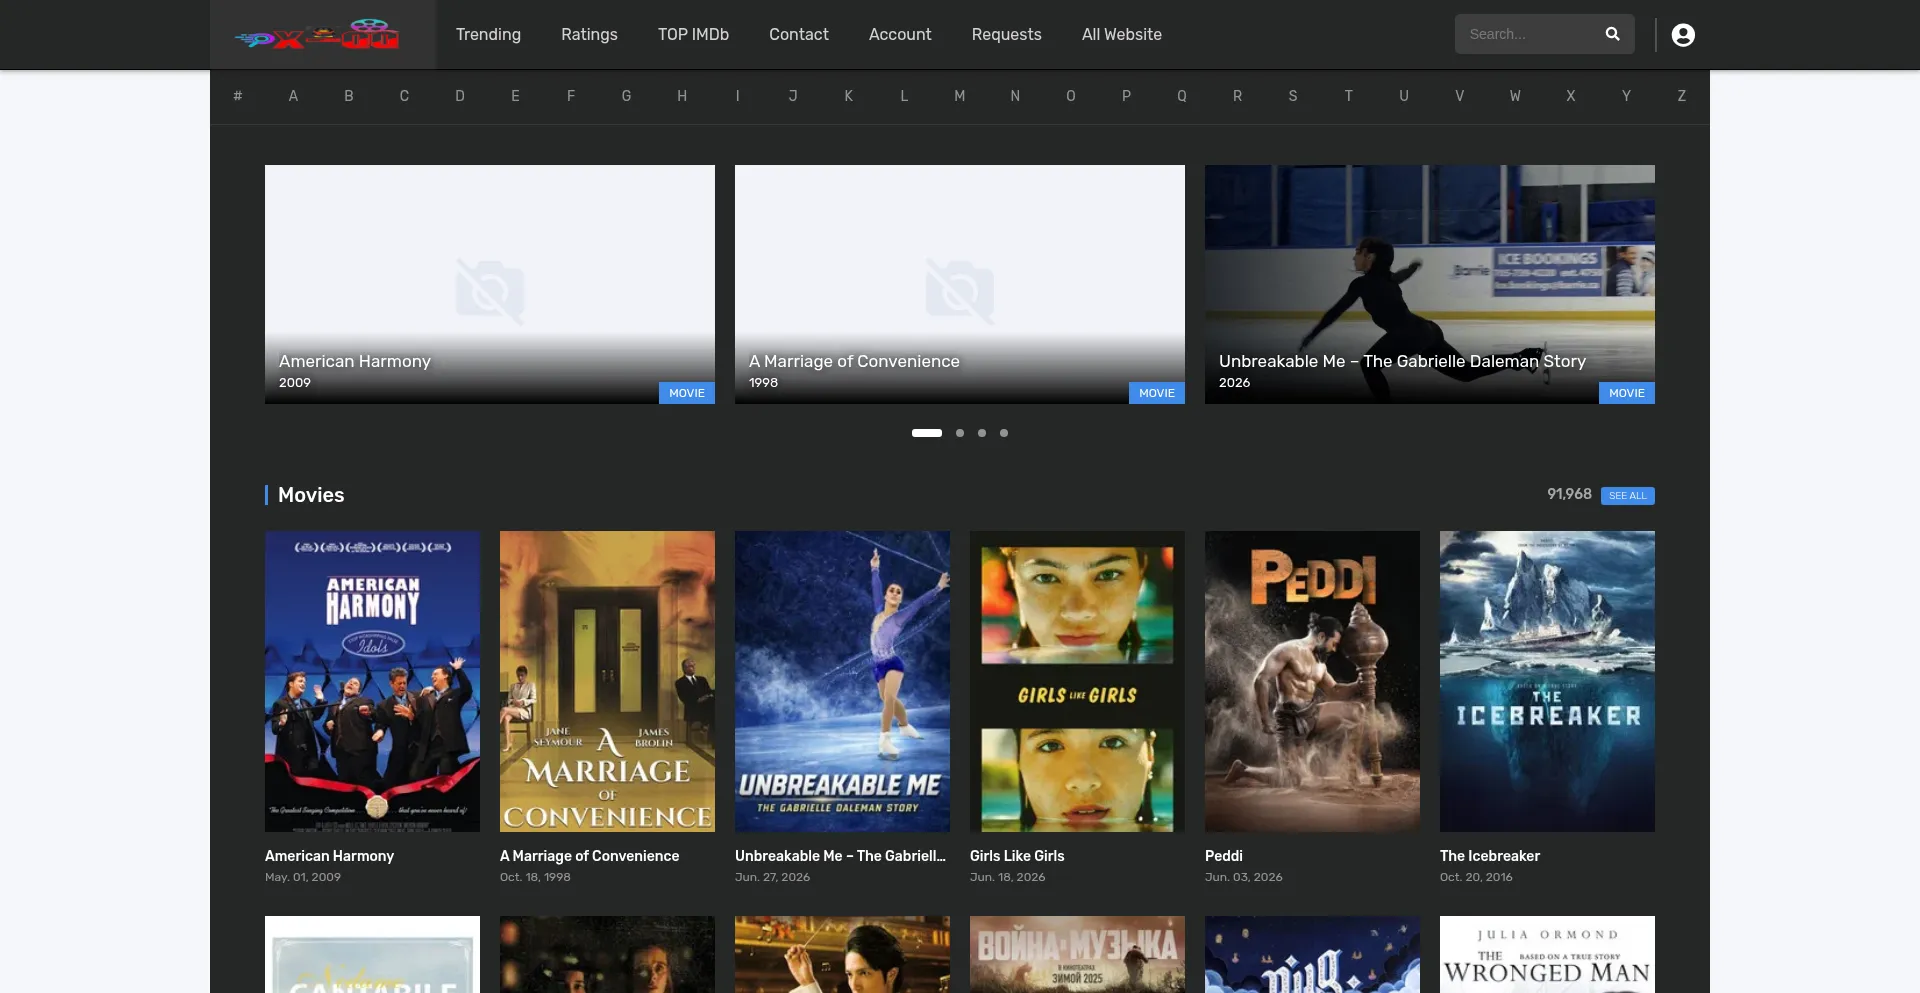This screenshot has height=993, width=1920.
Task: Filter titles starting with letter G
Action: [627, 96]
